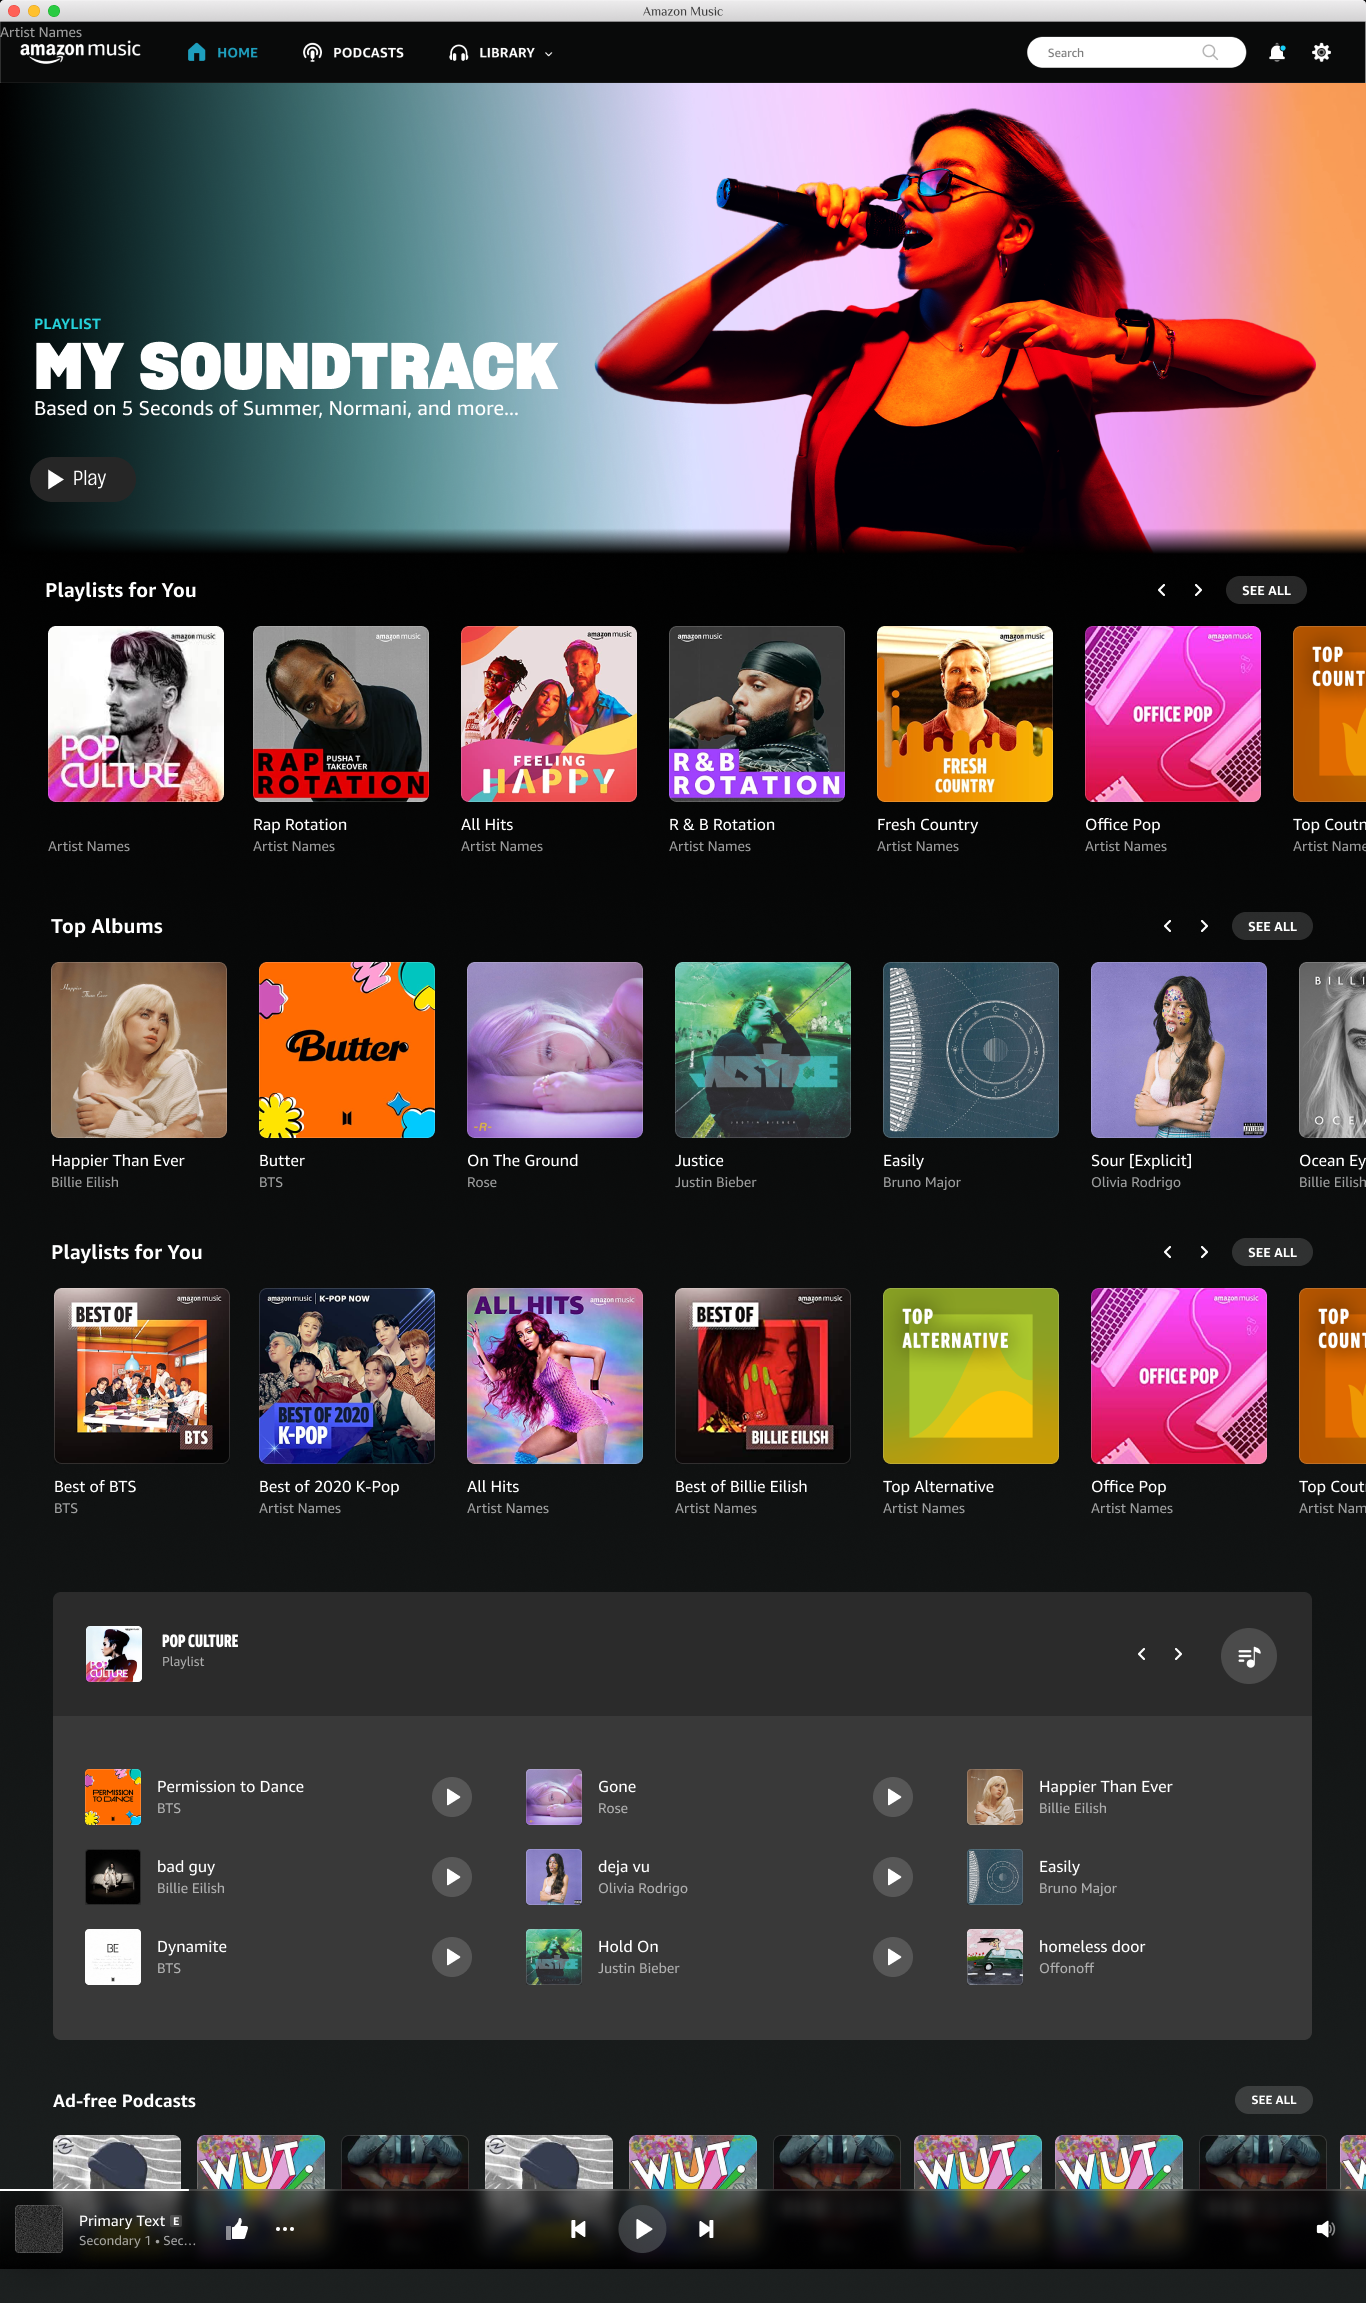Click the now-playing artwork in player bar
Image resolution: width=1366 pixels, height=2303 pixels.
pyautogui.click(x=39, y=2229)
